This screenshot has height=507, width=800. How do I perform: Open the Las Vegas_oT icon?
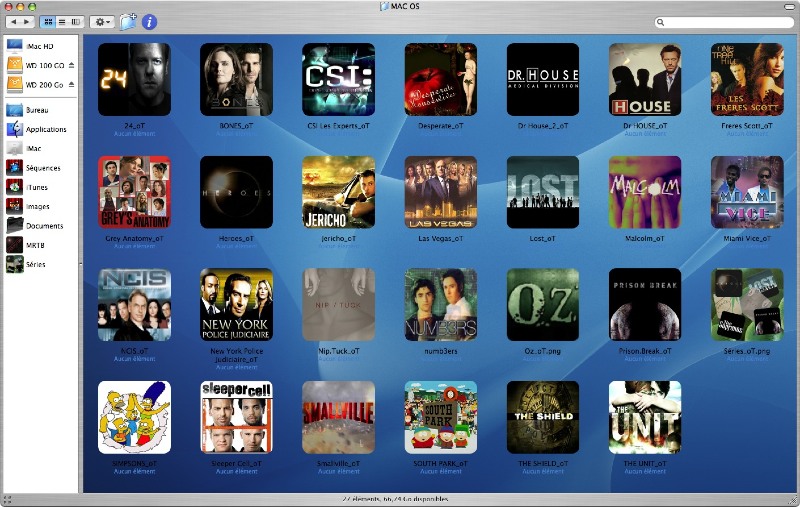click(441, 192)
